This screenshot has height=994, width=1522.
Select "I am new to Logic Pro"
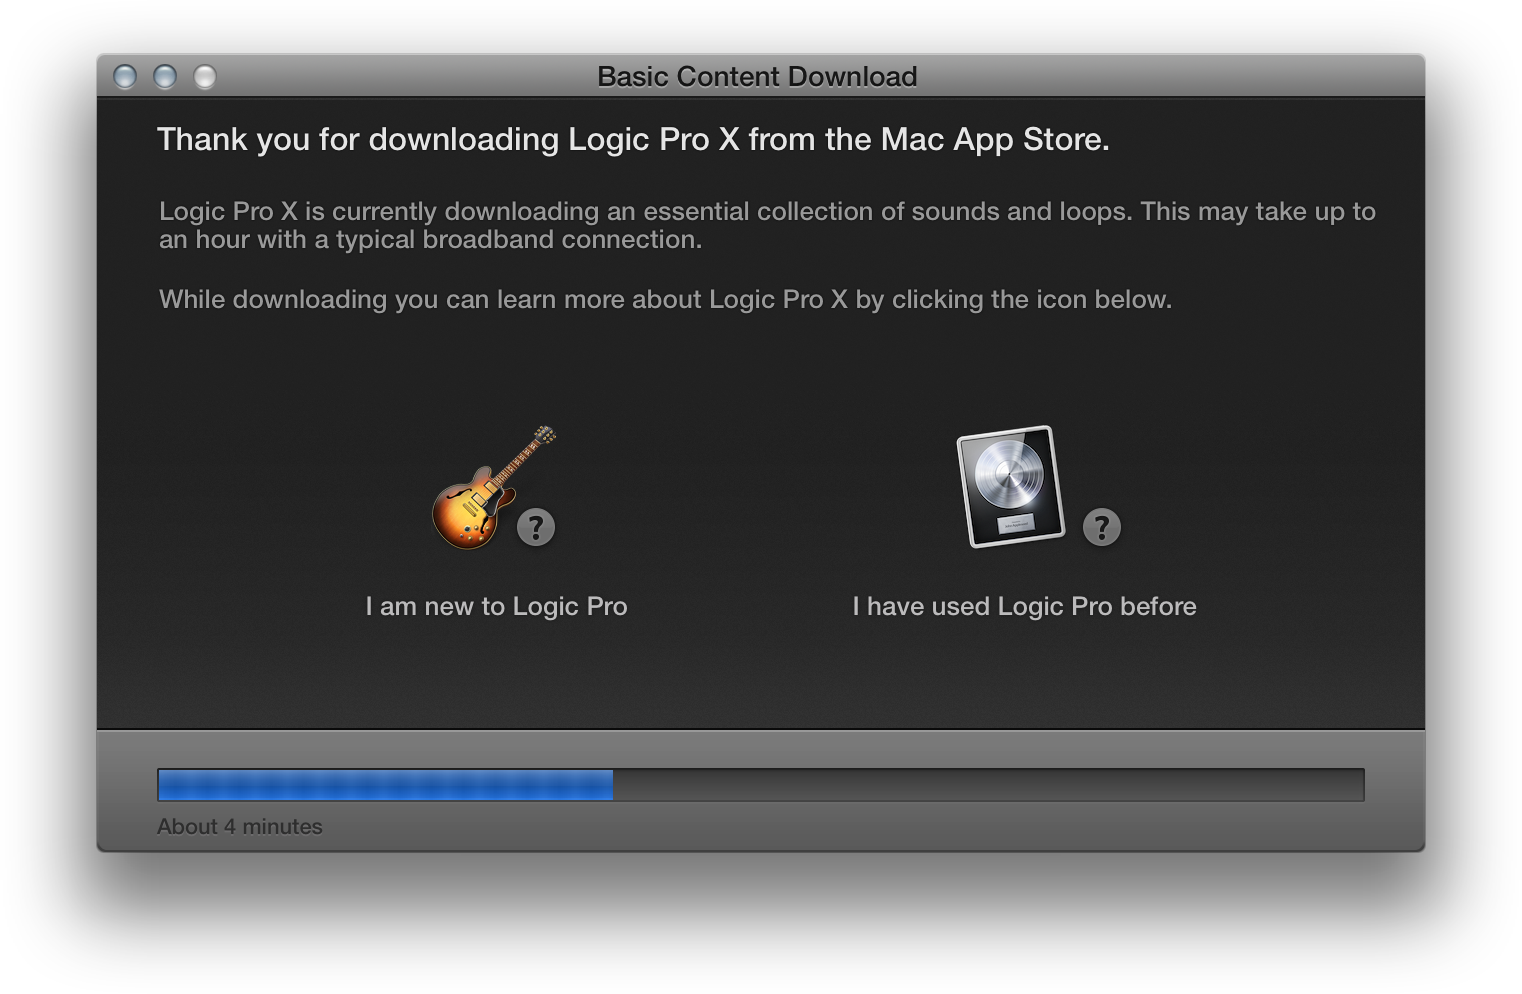click(496, 606)
